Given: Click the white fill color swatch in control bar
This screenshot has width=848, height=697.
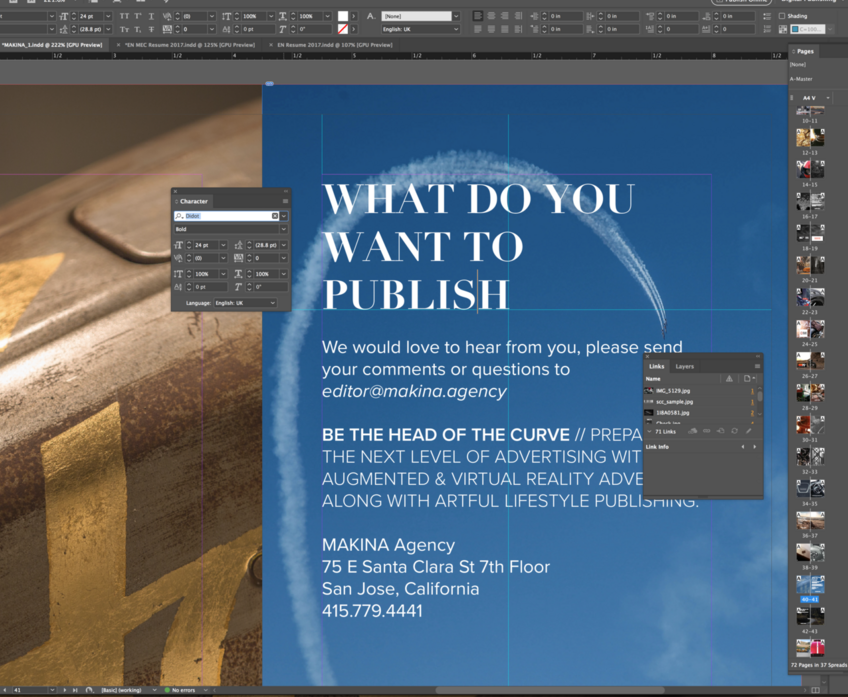Looking at the screenshot, I should 343,16.
